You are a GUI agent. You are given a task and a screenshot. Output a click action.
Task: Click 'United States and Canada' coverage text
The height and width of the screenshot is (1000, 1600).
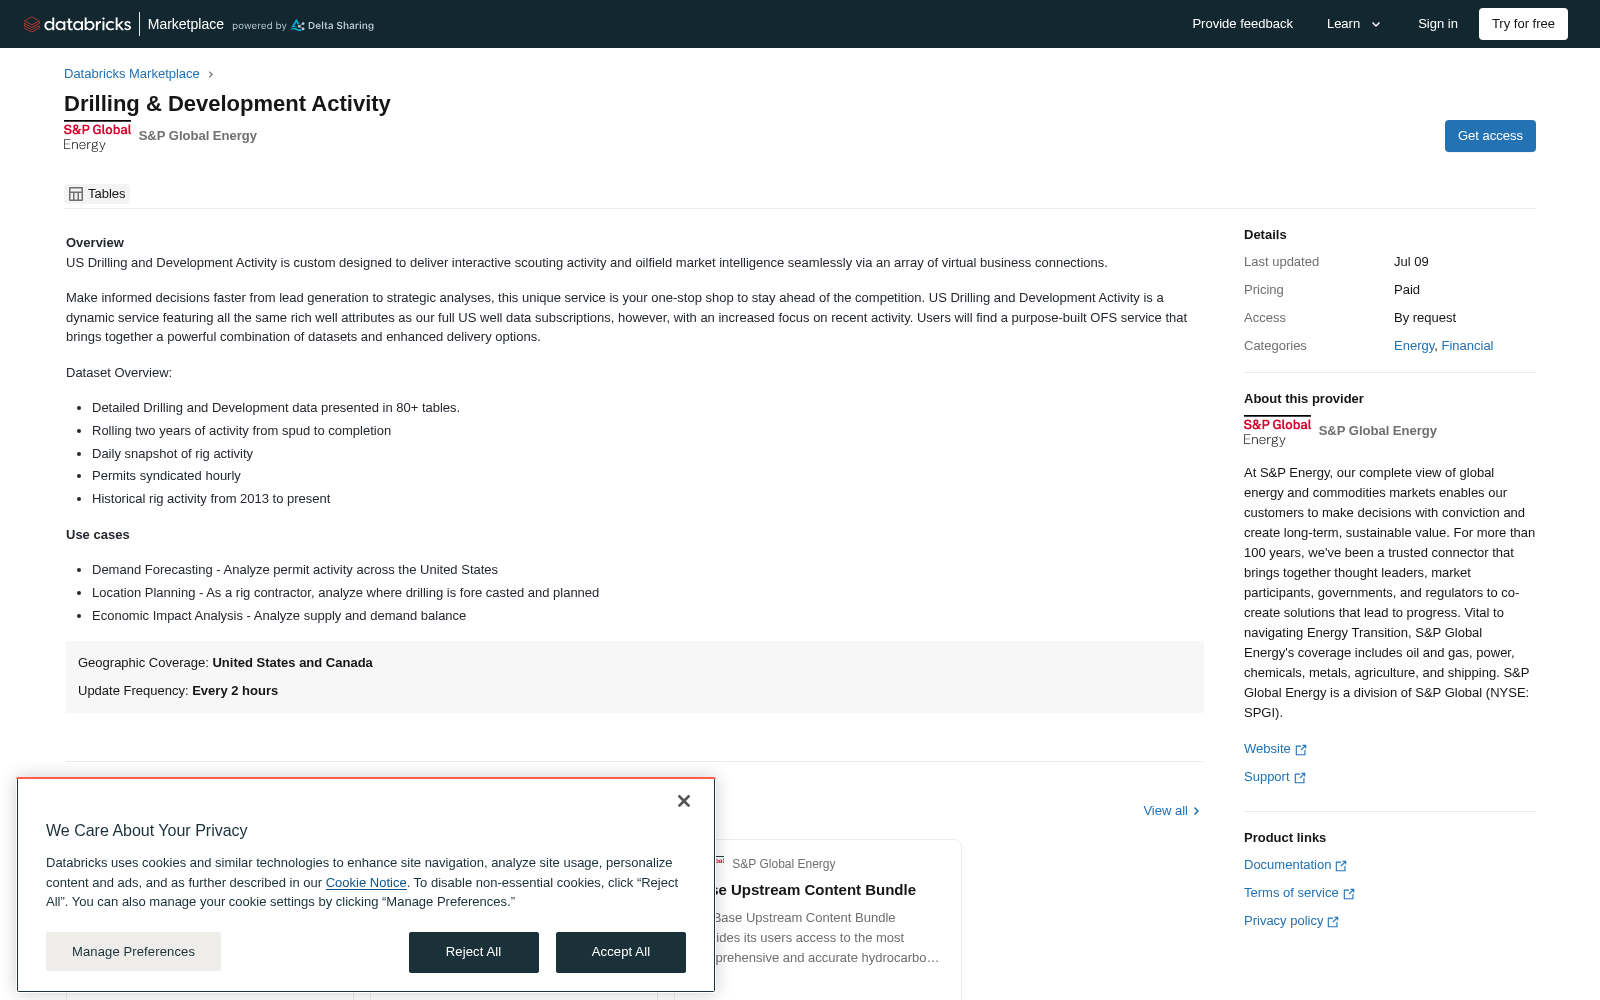click(x=292, y=663)
